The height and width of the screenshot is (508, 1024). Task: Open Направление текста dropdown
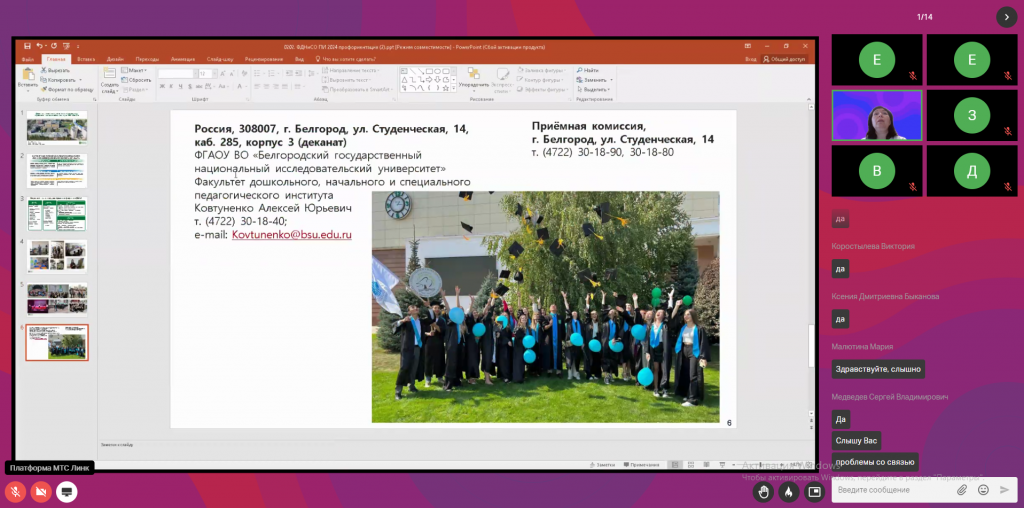coord(353,70)
